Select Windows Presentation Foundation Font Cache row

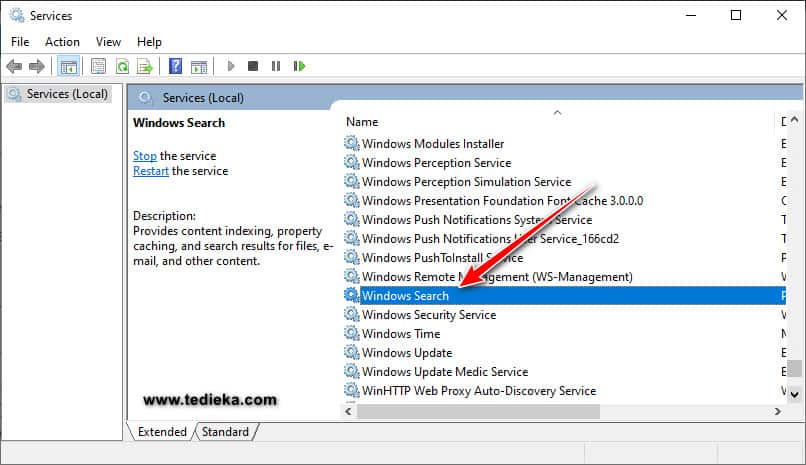click(x=564, y=200)
